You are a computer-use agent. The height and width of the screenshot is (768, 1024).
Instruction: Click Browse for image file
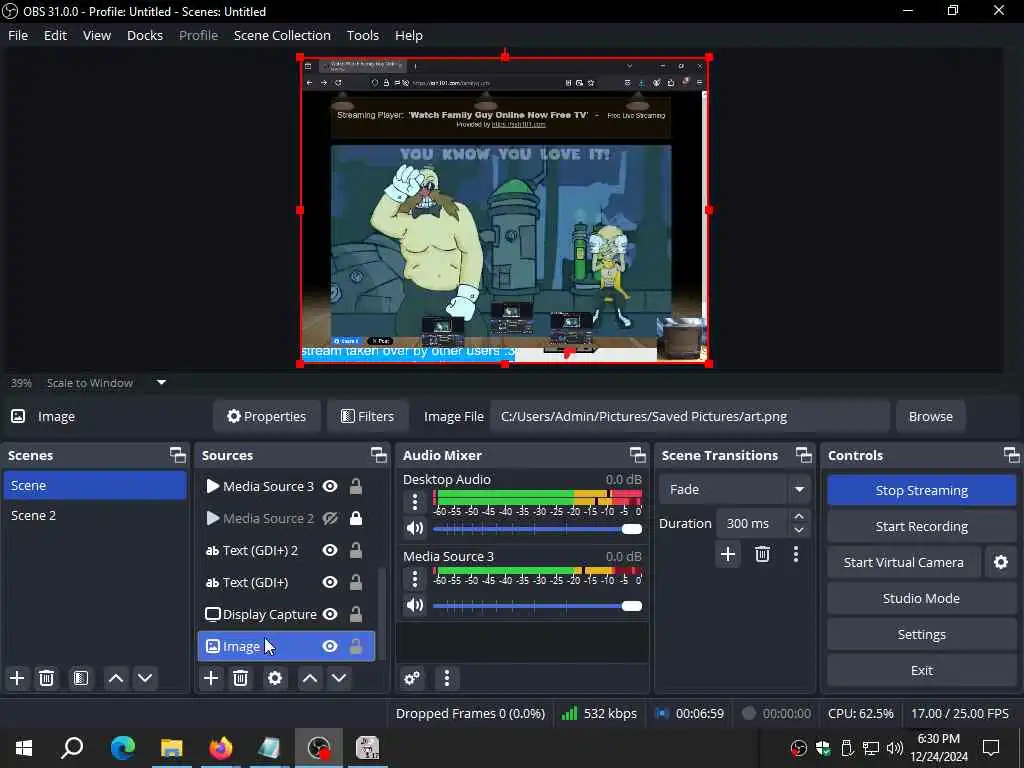tap(931, 416)
